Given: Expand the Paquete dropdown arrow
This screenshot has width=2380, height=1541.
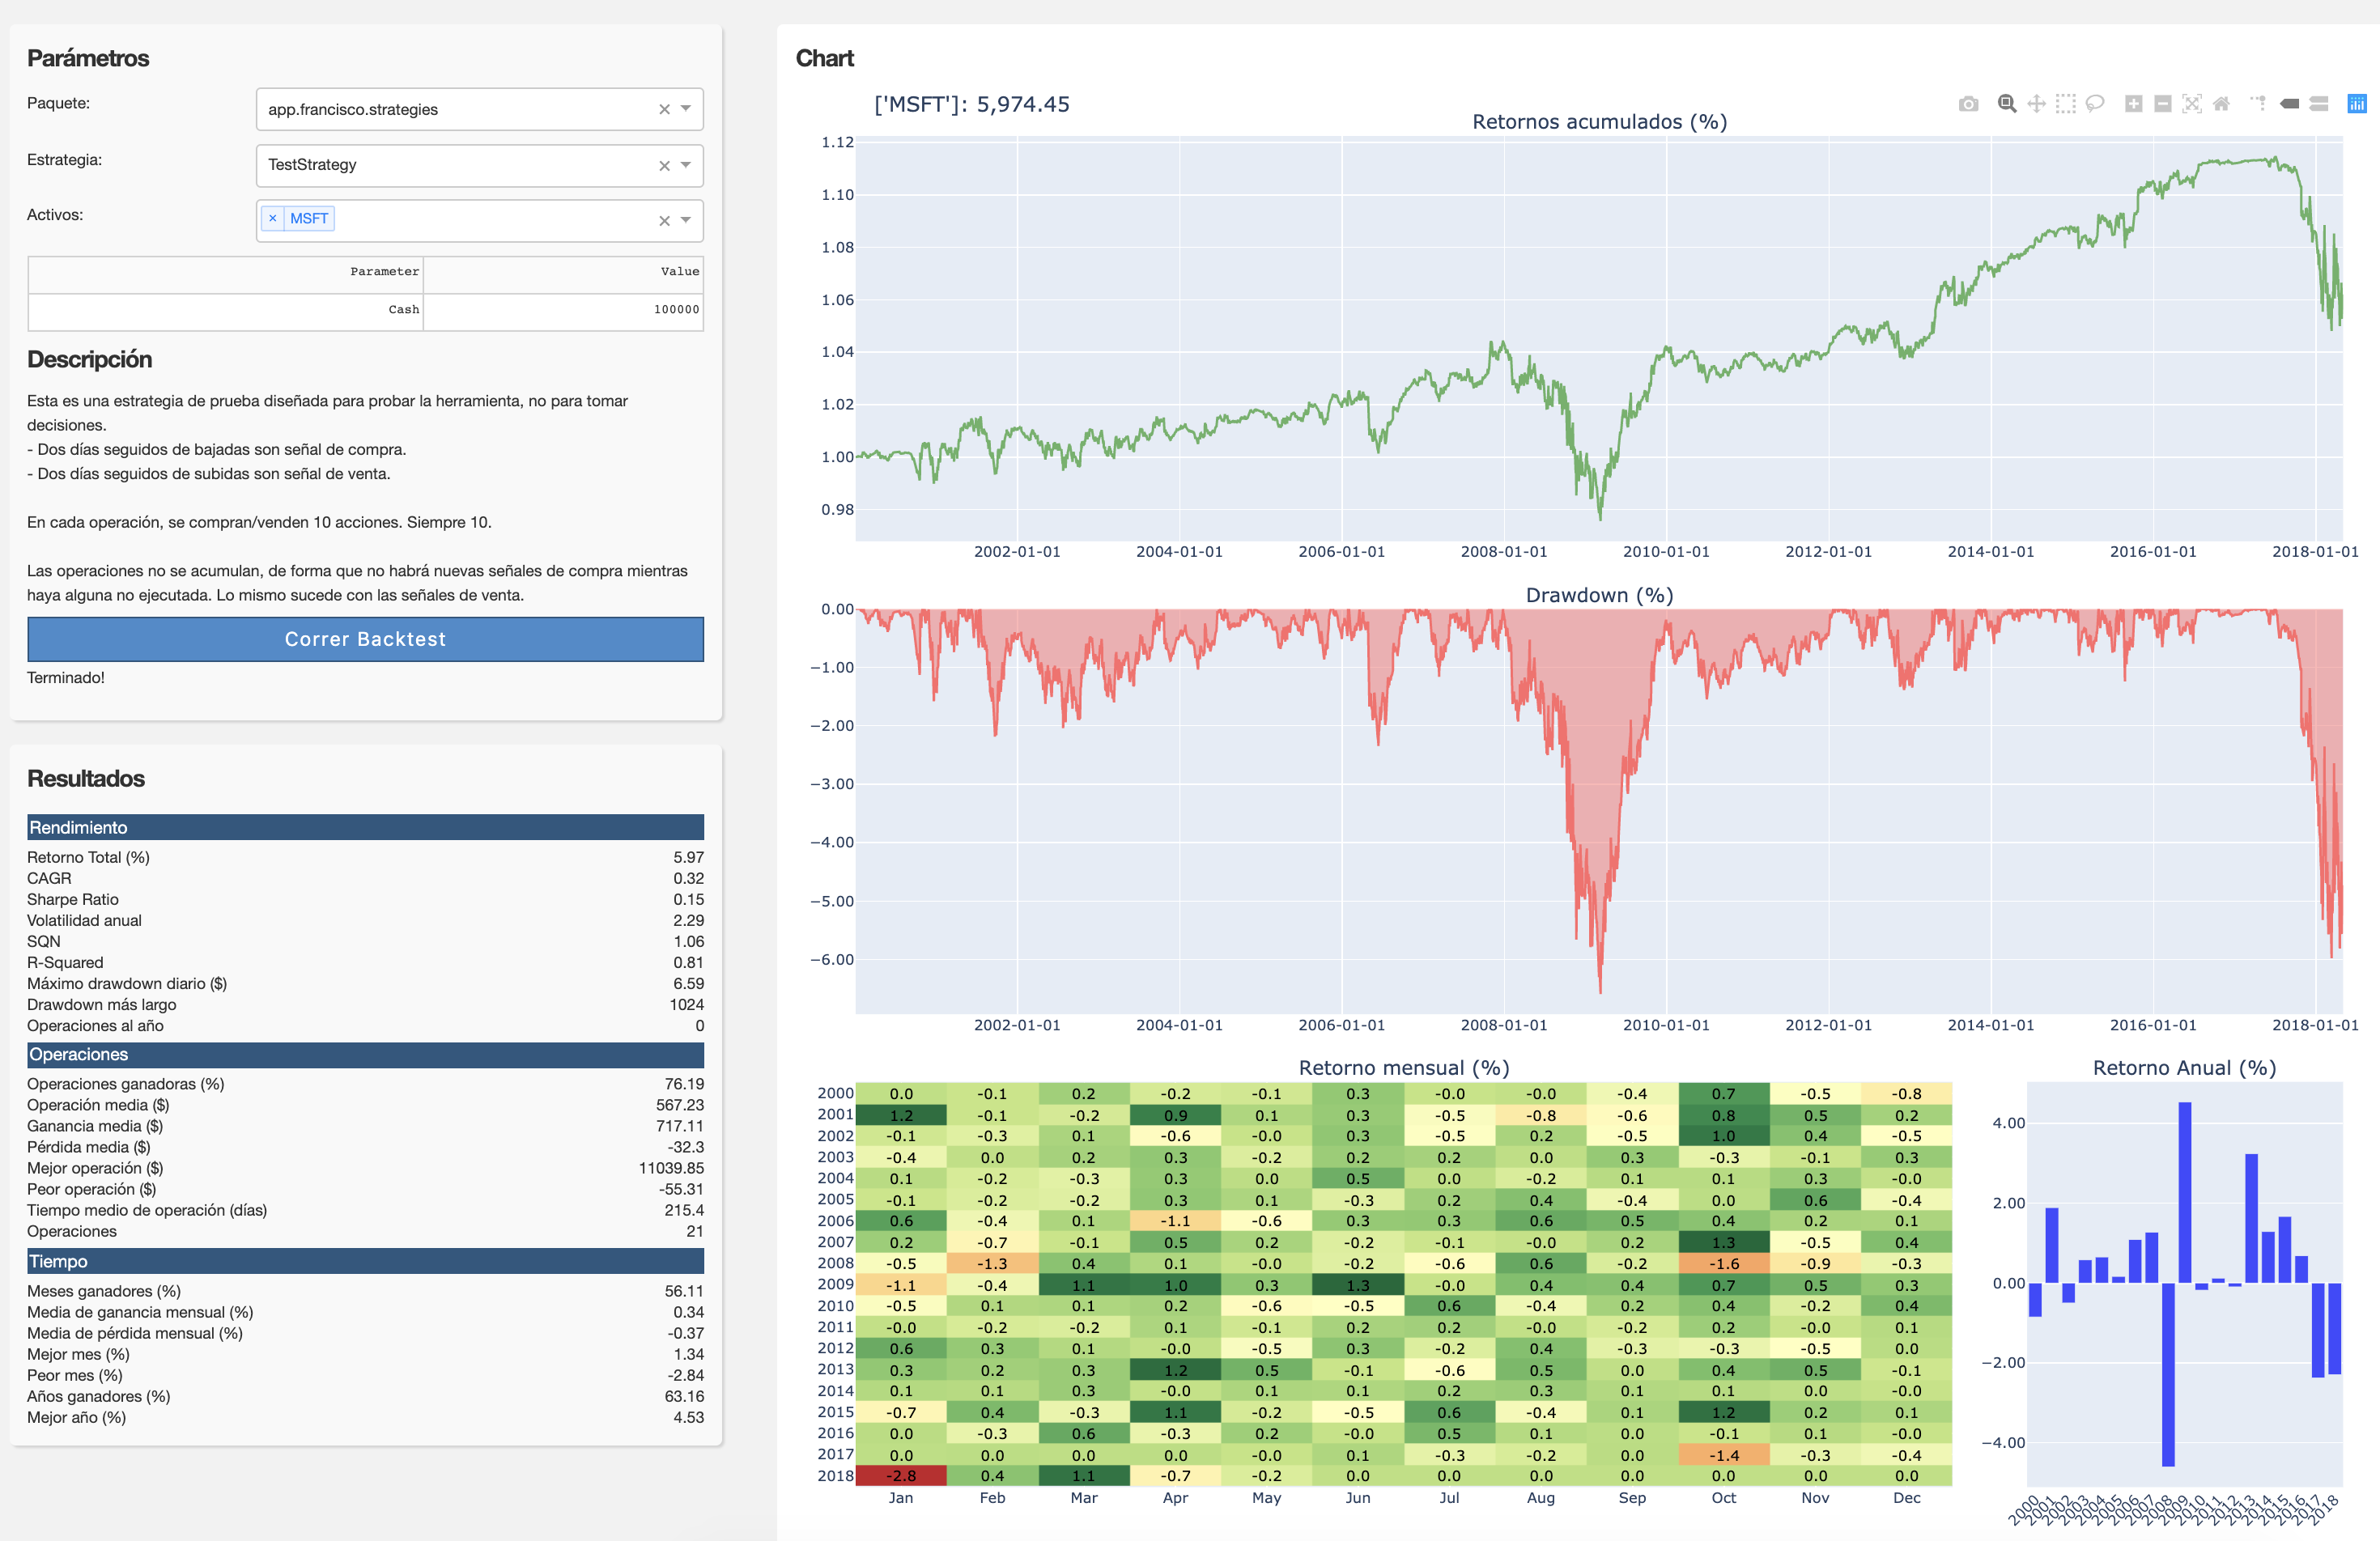Looking at the screenshot, I should [686, 109].
